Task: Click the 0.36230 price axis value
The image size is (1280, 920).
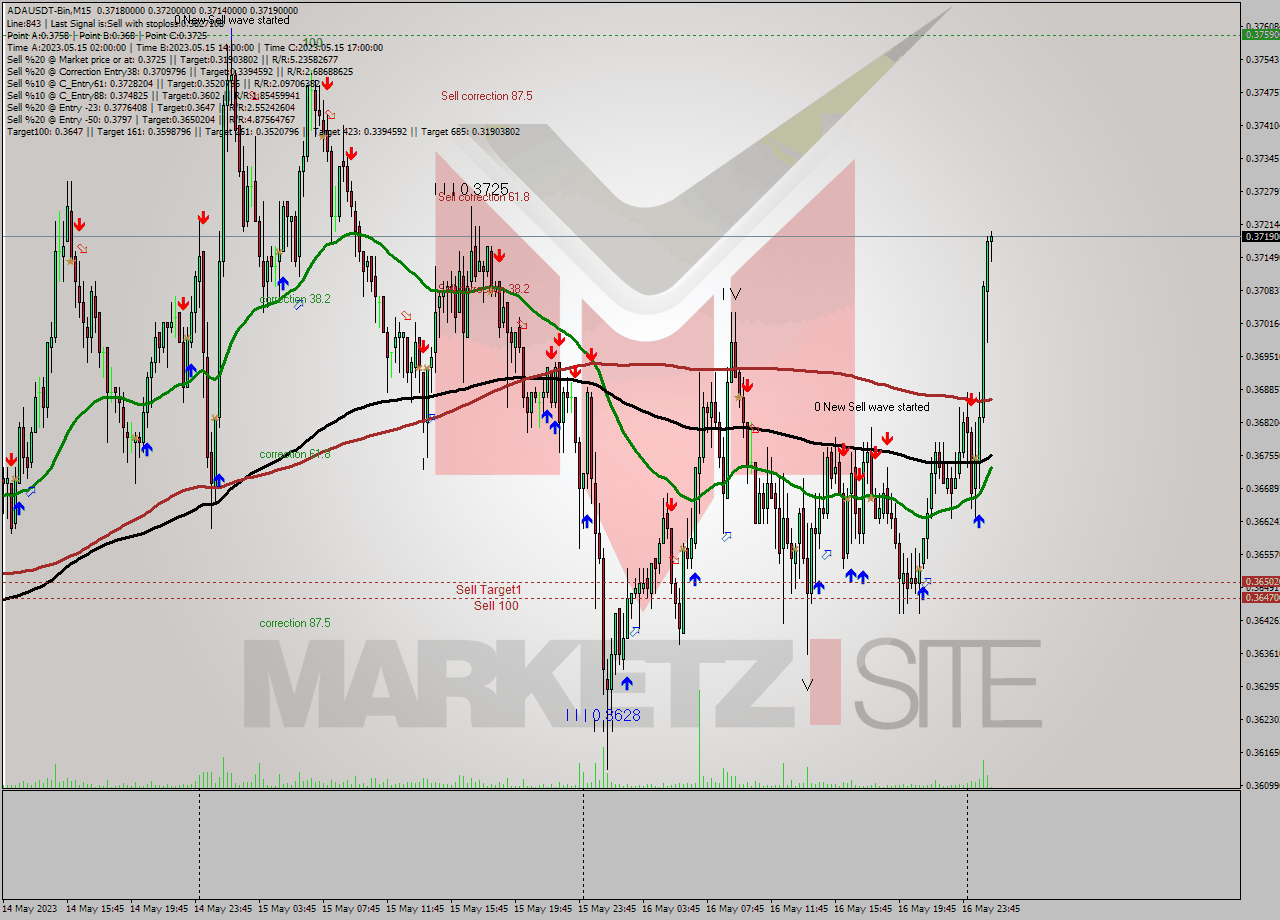Action: [1261, 720]
